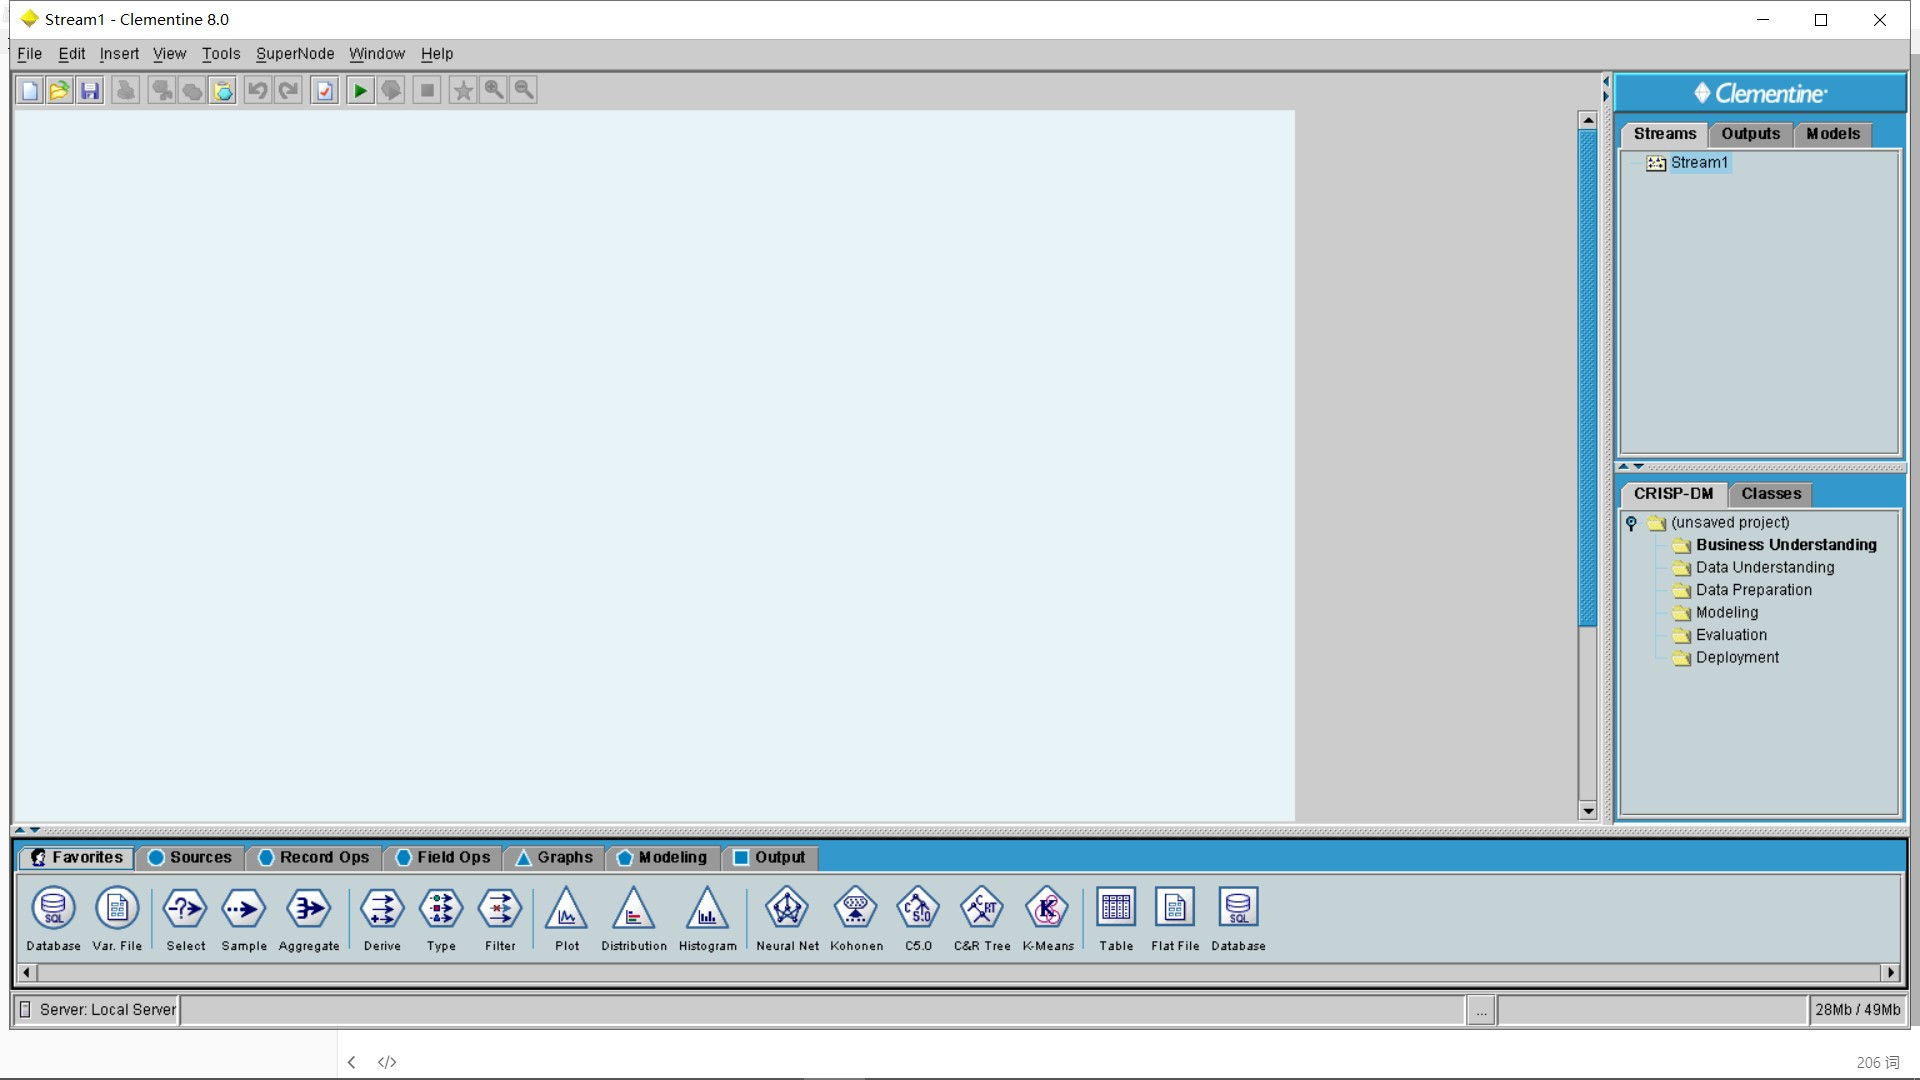The image size is (1920, 1080).
Task: Click the Var. File source node
Action: tap(117, 908)
